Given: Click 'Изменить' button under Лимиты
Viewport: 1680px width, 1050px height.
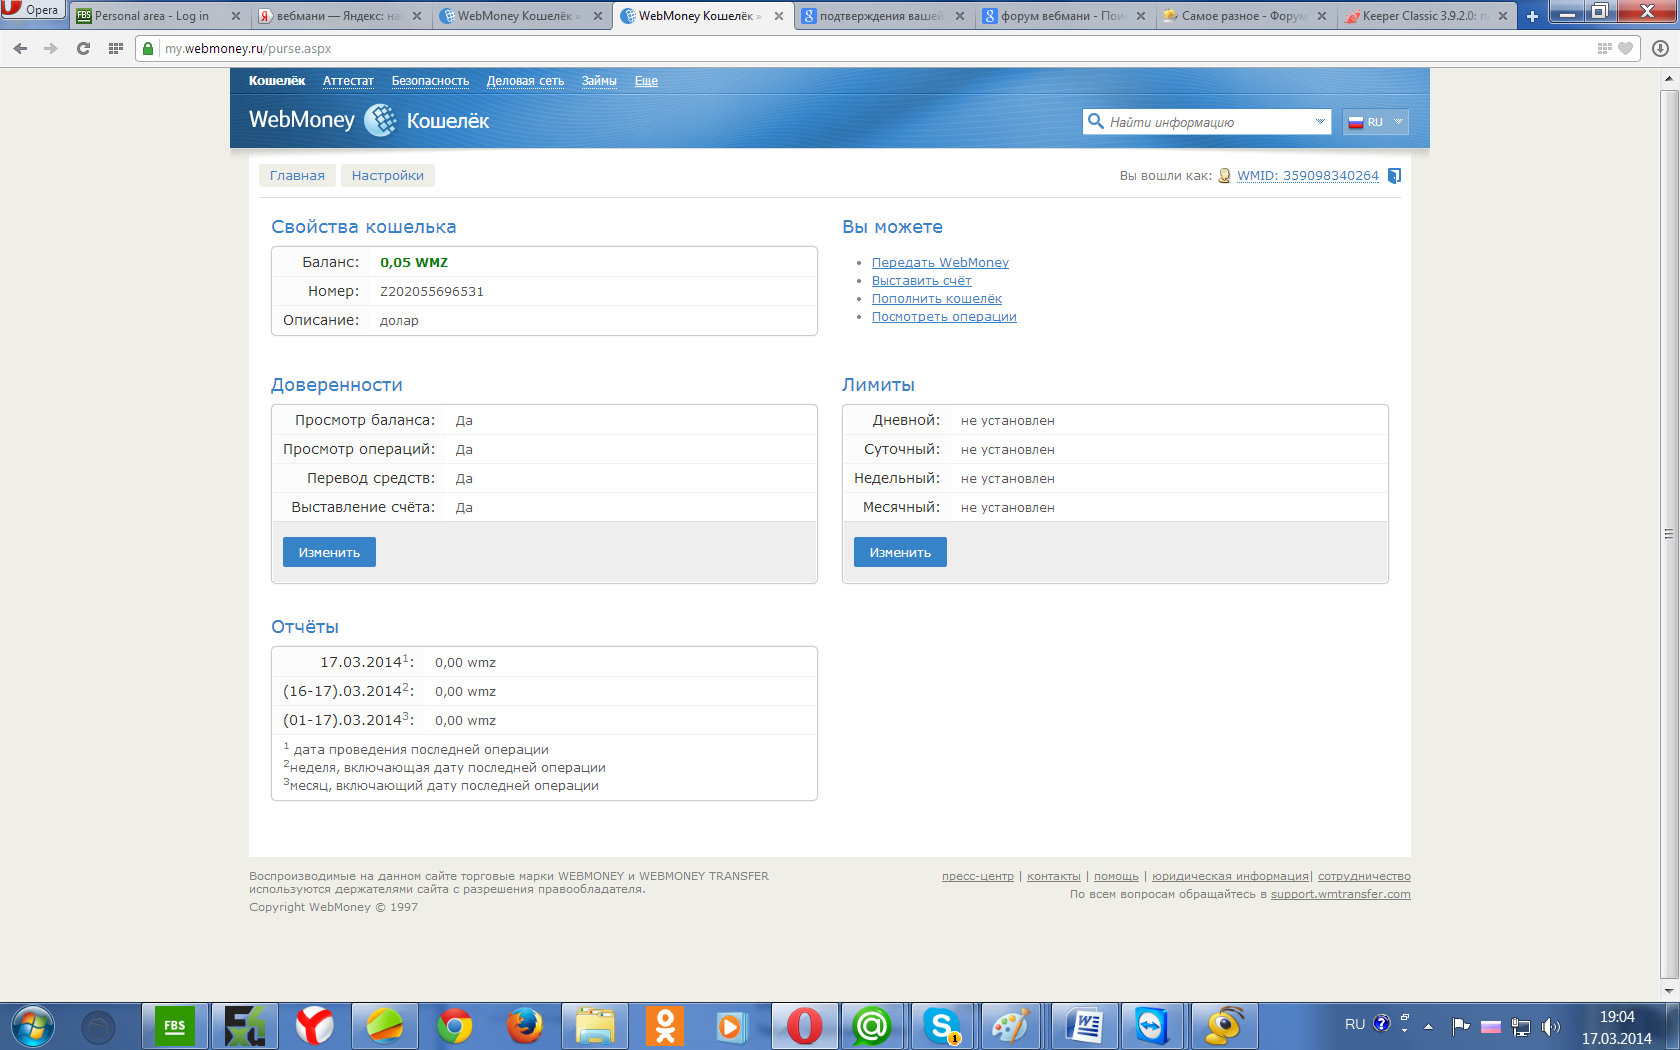Looking at the screenshot, I should point(900,552).
